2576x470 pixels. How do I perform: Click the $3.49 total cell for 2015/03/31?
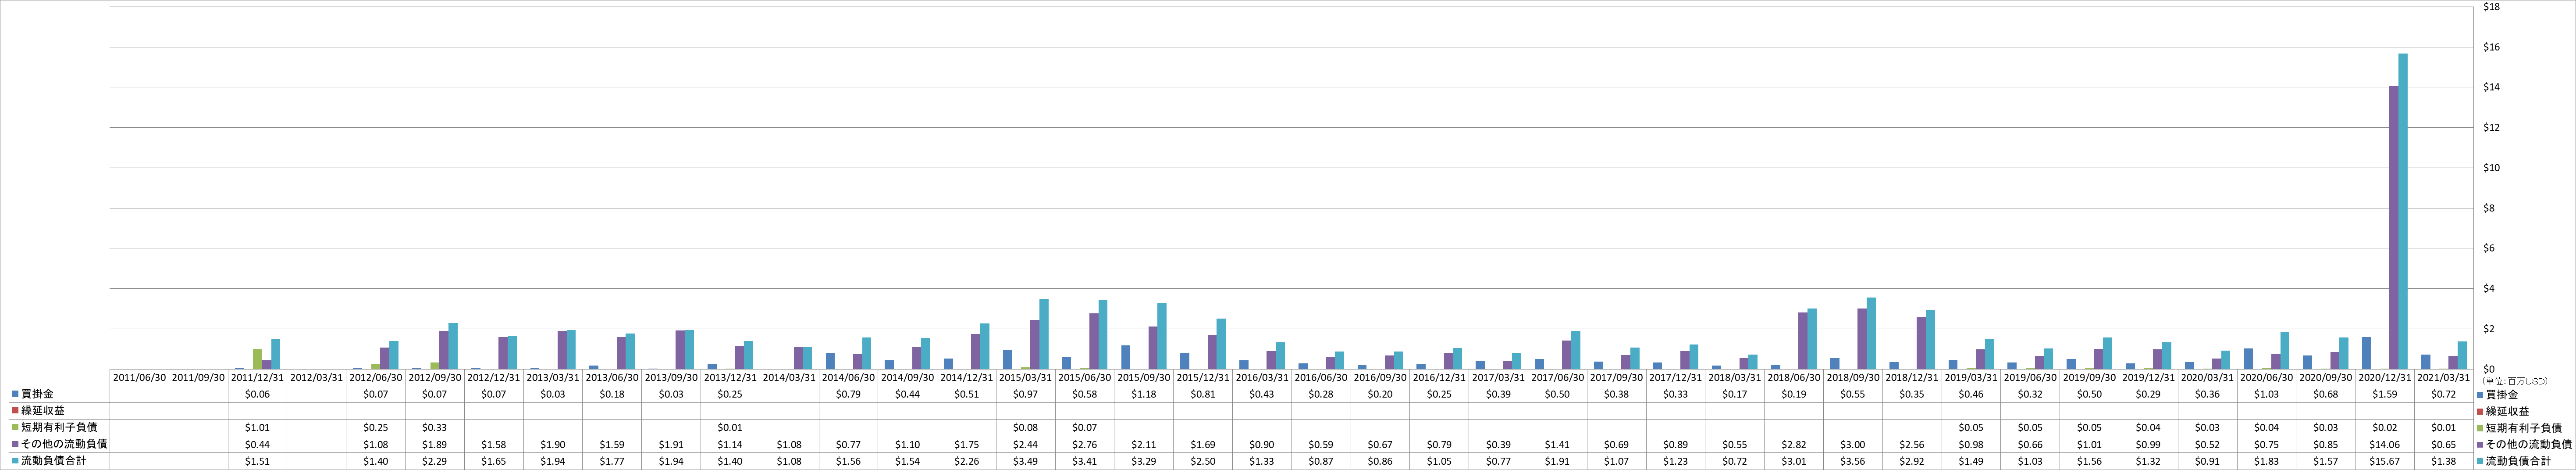[1025, 461]
